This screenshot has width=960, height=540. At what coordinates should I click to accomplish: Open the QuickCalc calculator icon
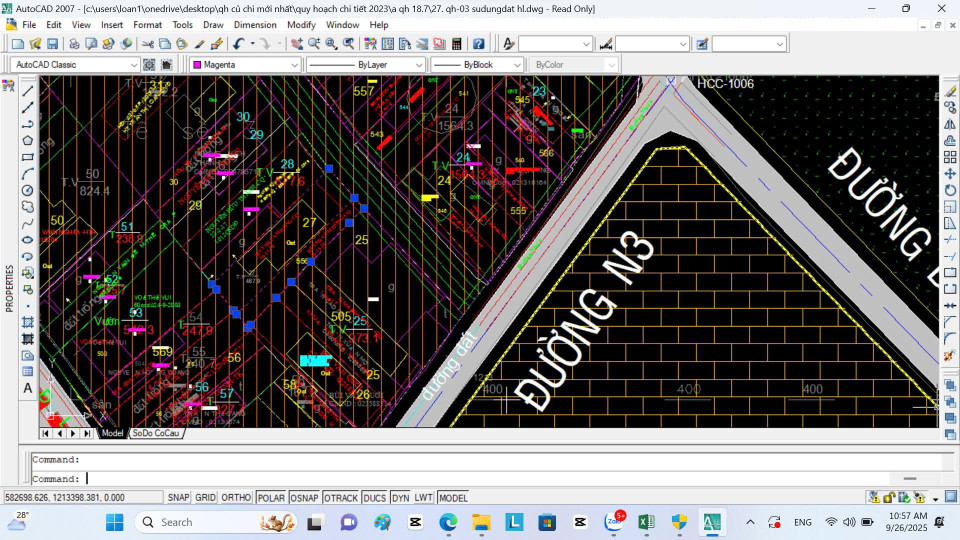[457, 44]
